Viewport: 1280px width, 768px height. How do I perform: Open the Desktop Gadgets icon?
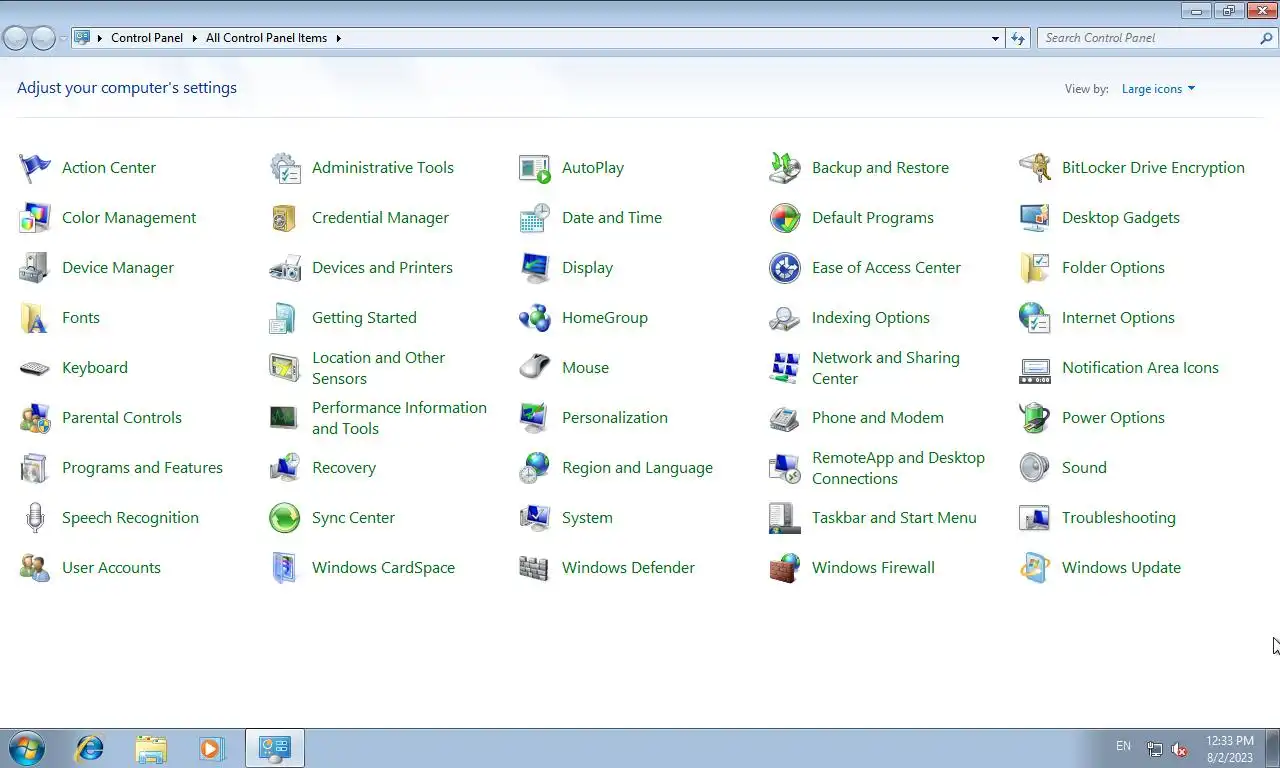pyautogui.click(x=1035, y=218)
